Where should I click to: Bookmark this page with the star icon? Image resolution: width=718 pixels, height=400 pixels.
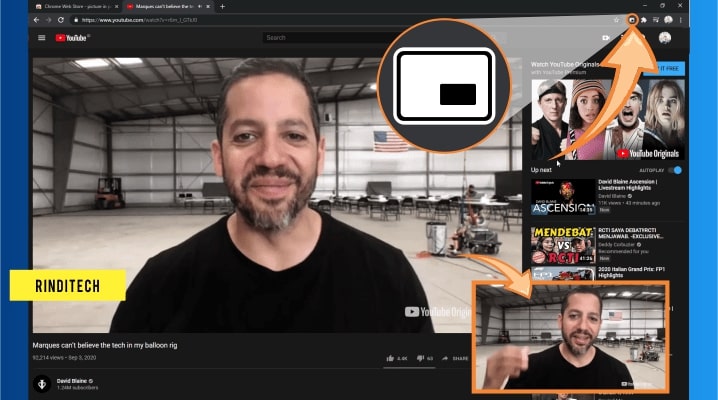pos(616,20)
